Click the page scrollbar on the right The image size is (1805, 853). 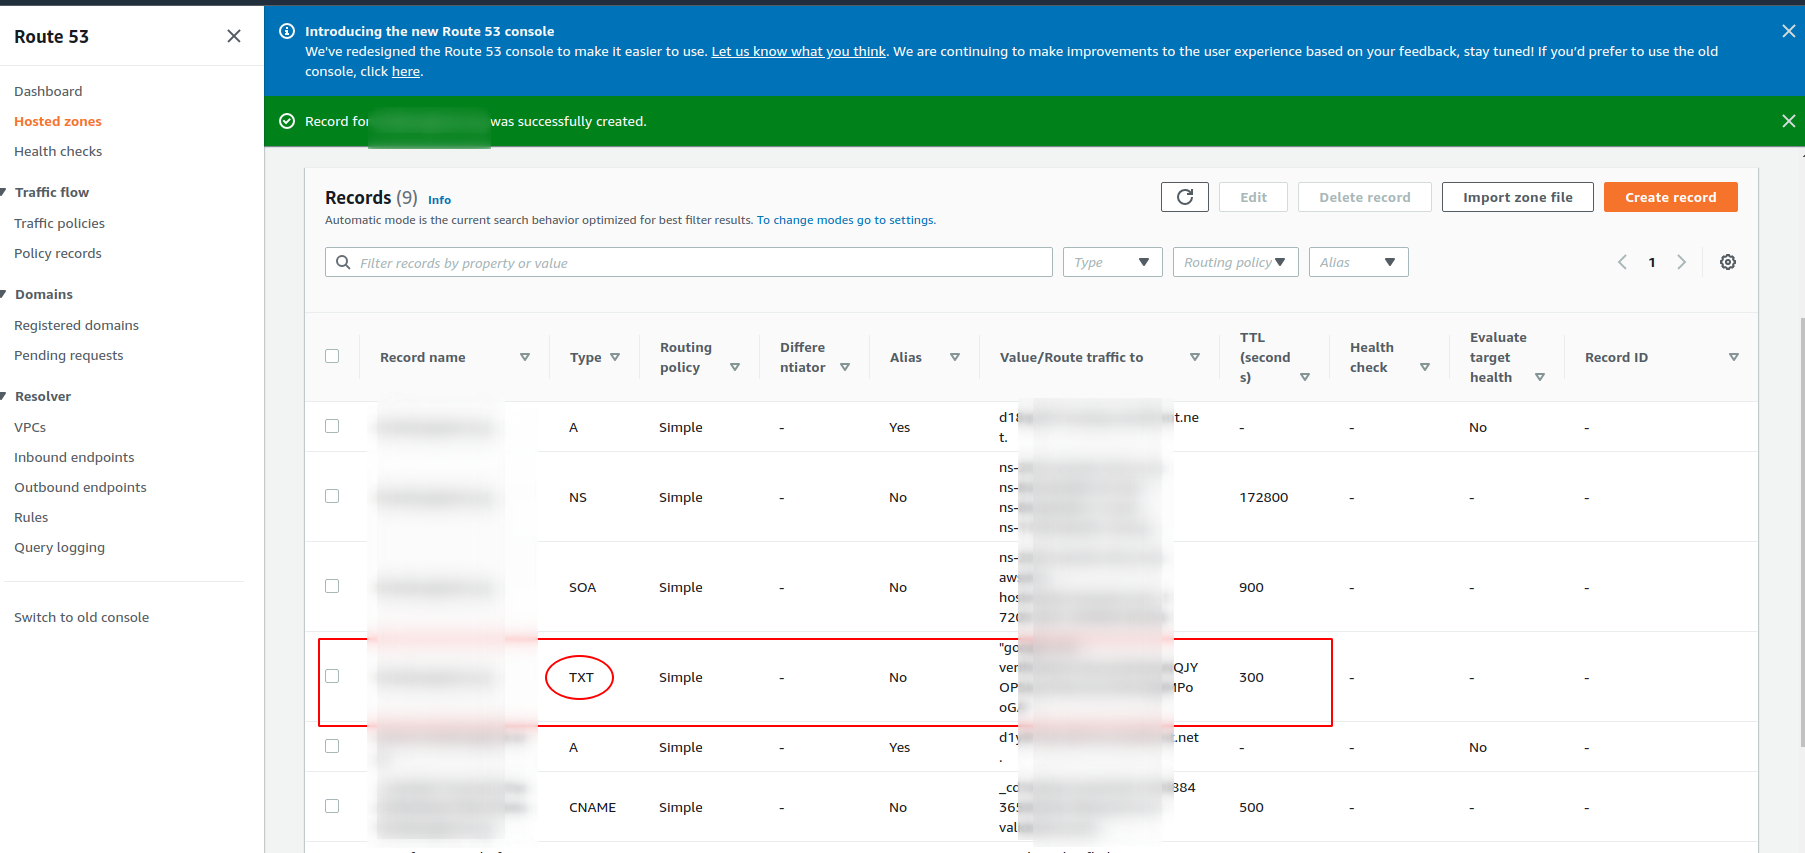point(1801,530)
